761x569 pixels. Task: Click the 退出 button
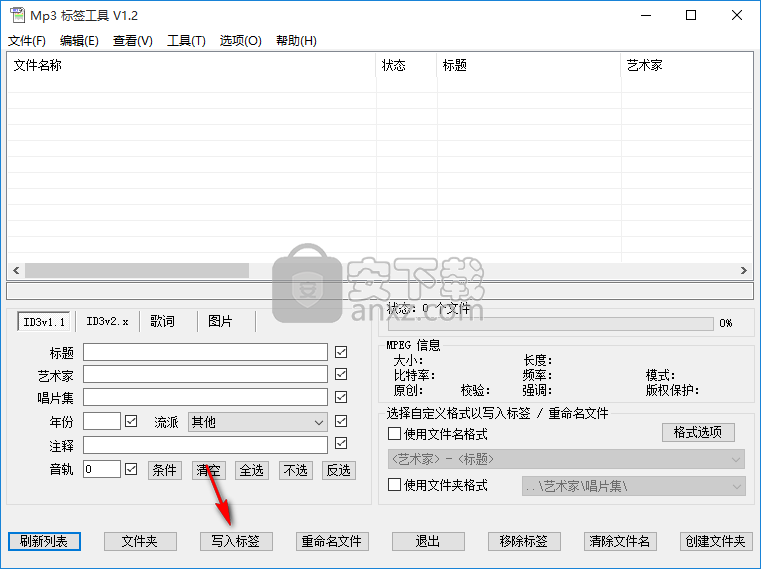pyautogui.click(x=428, y=541)
